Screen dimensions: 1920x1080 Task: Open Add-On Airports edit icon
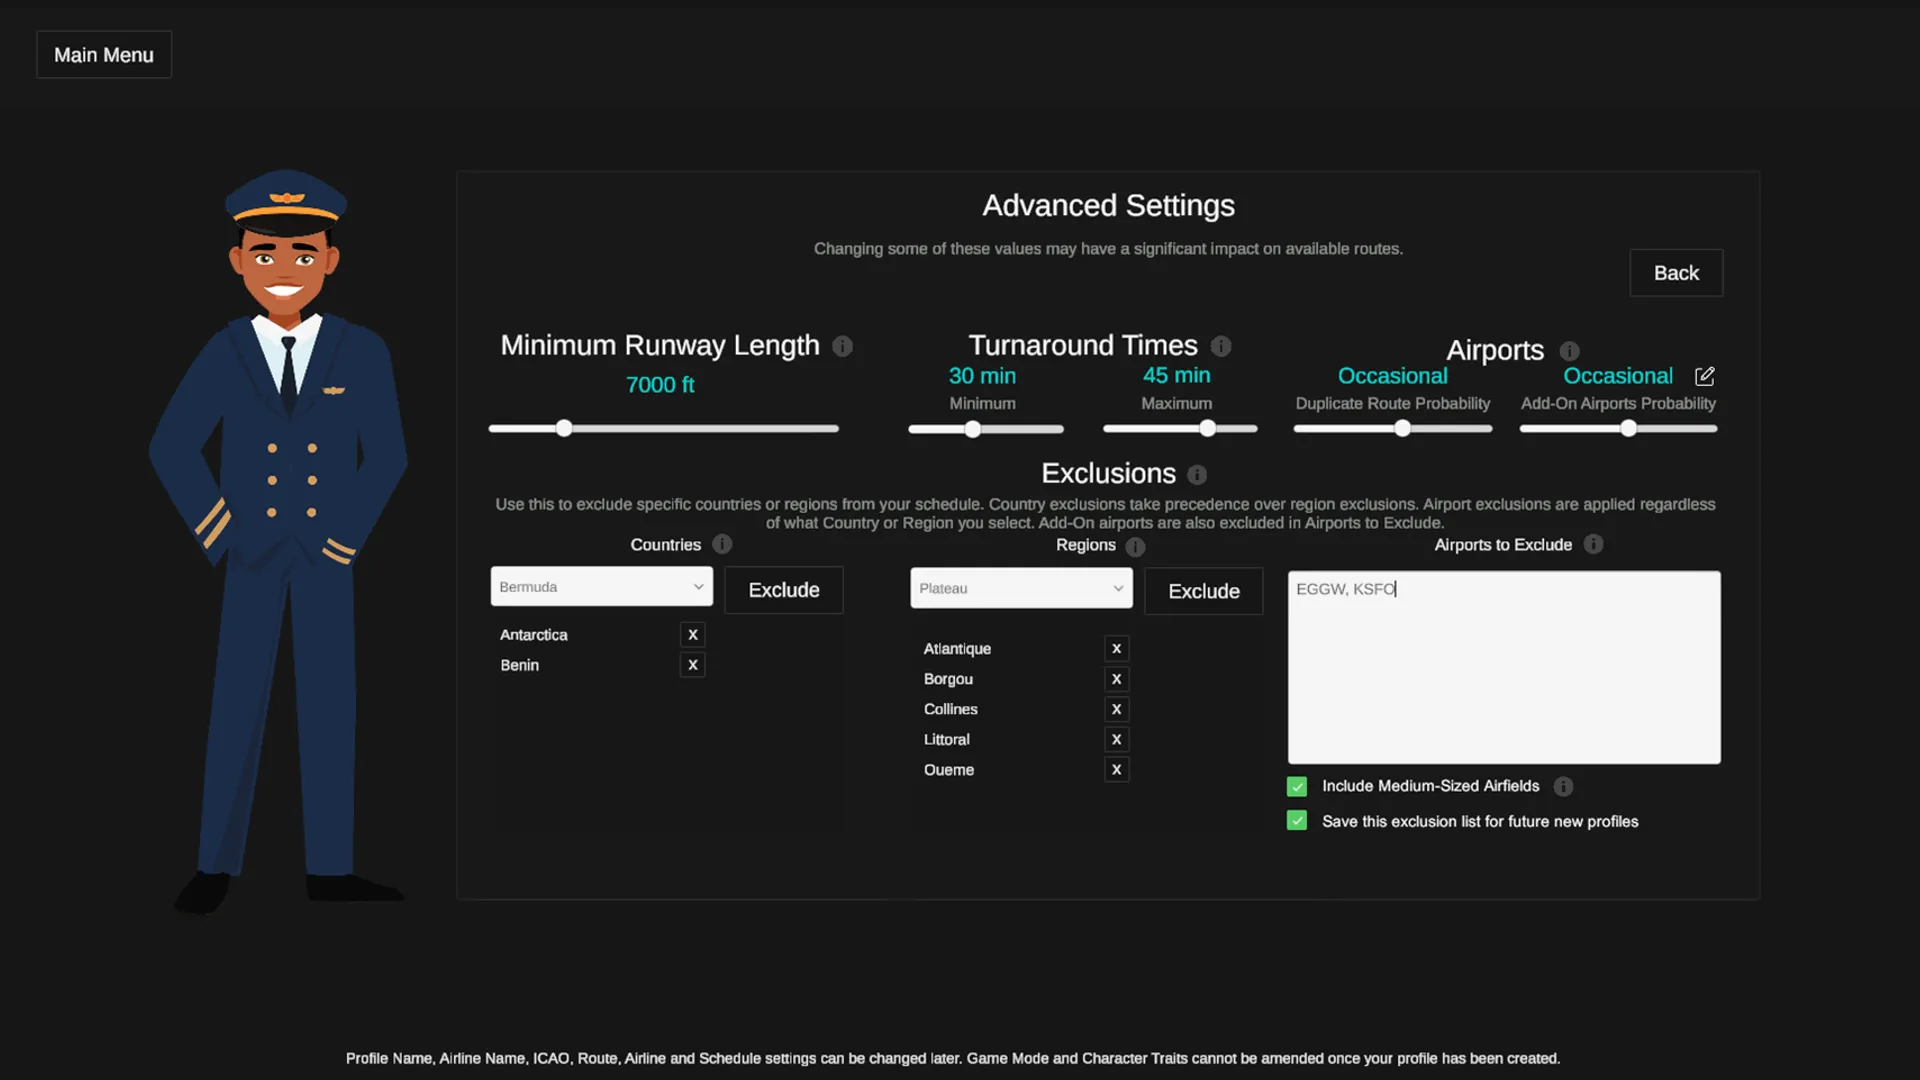point(1705,376)
